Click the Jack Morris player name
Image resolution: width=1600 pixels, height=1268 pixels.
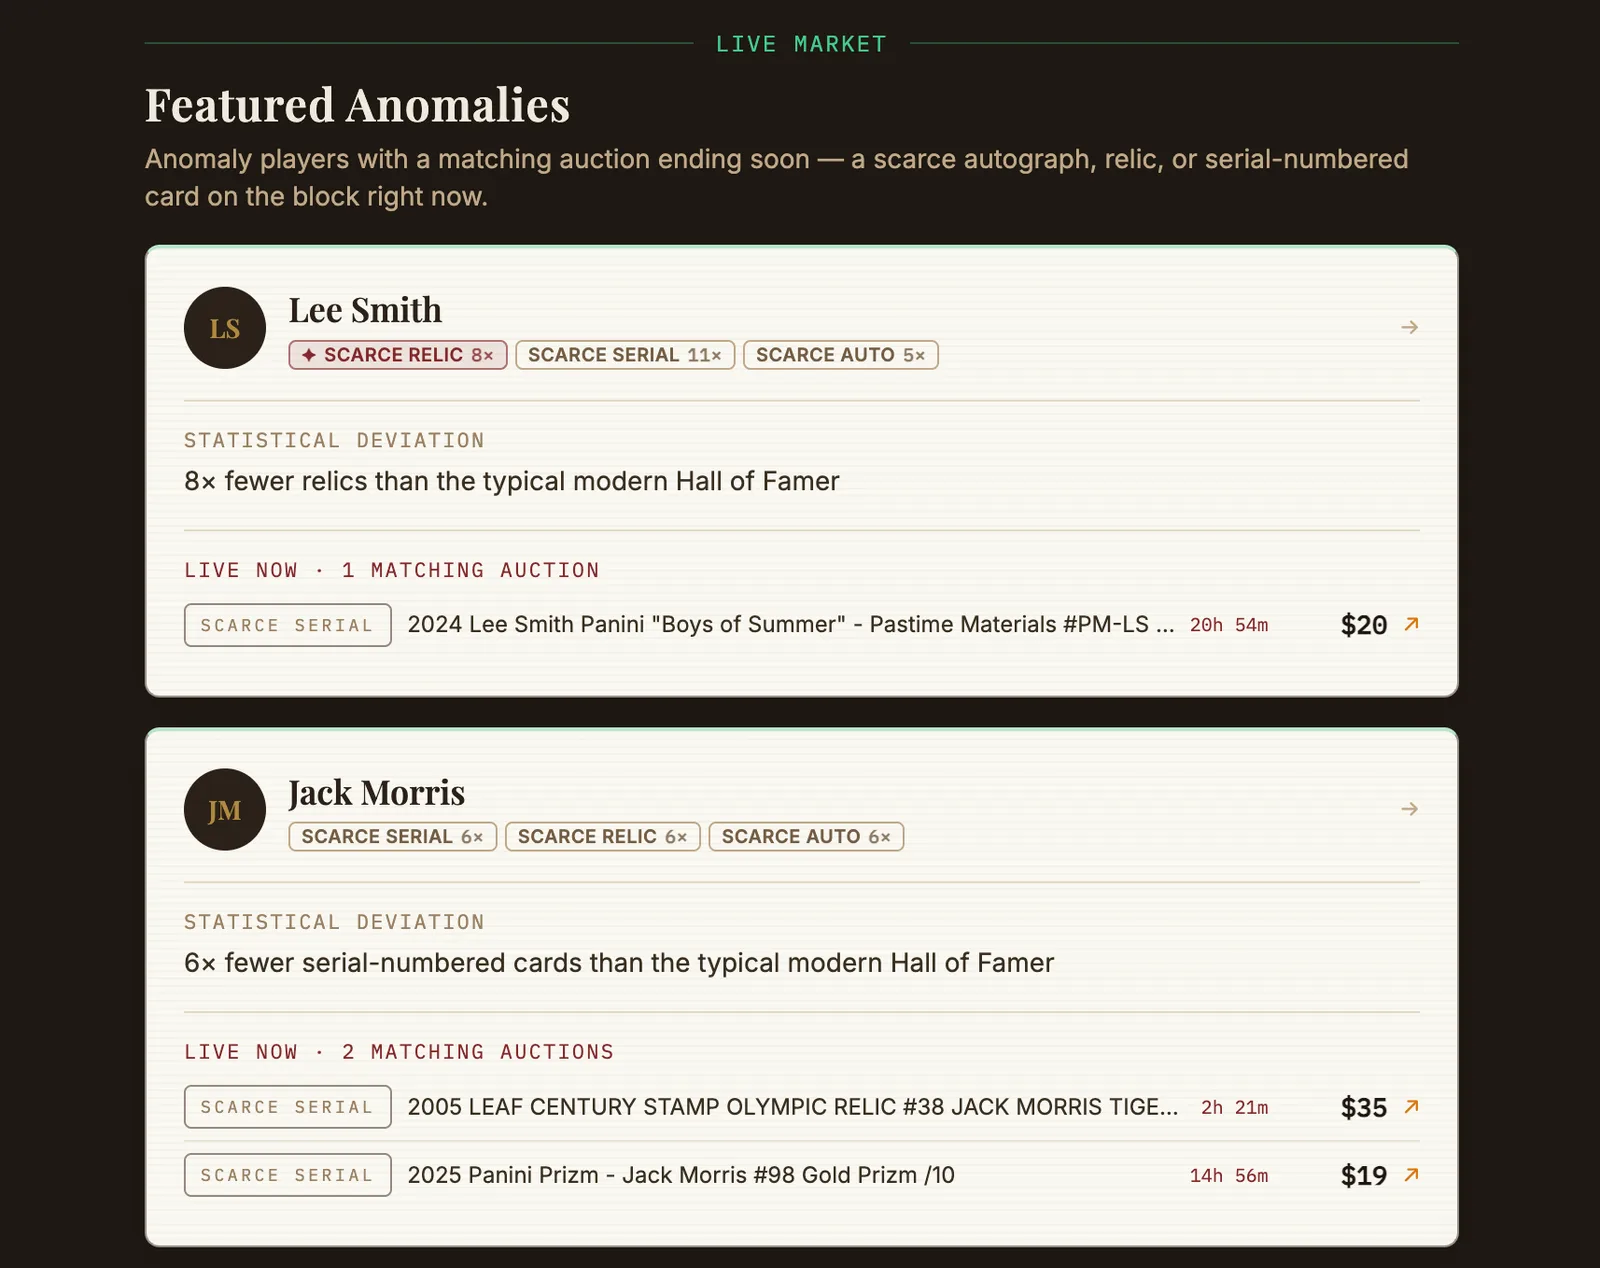[377, 793]
